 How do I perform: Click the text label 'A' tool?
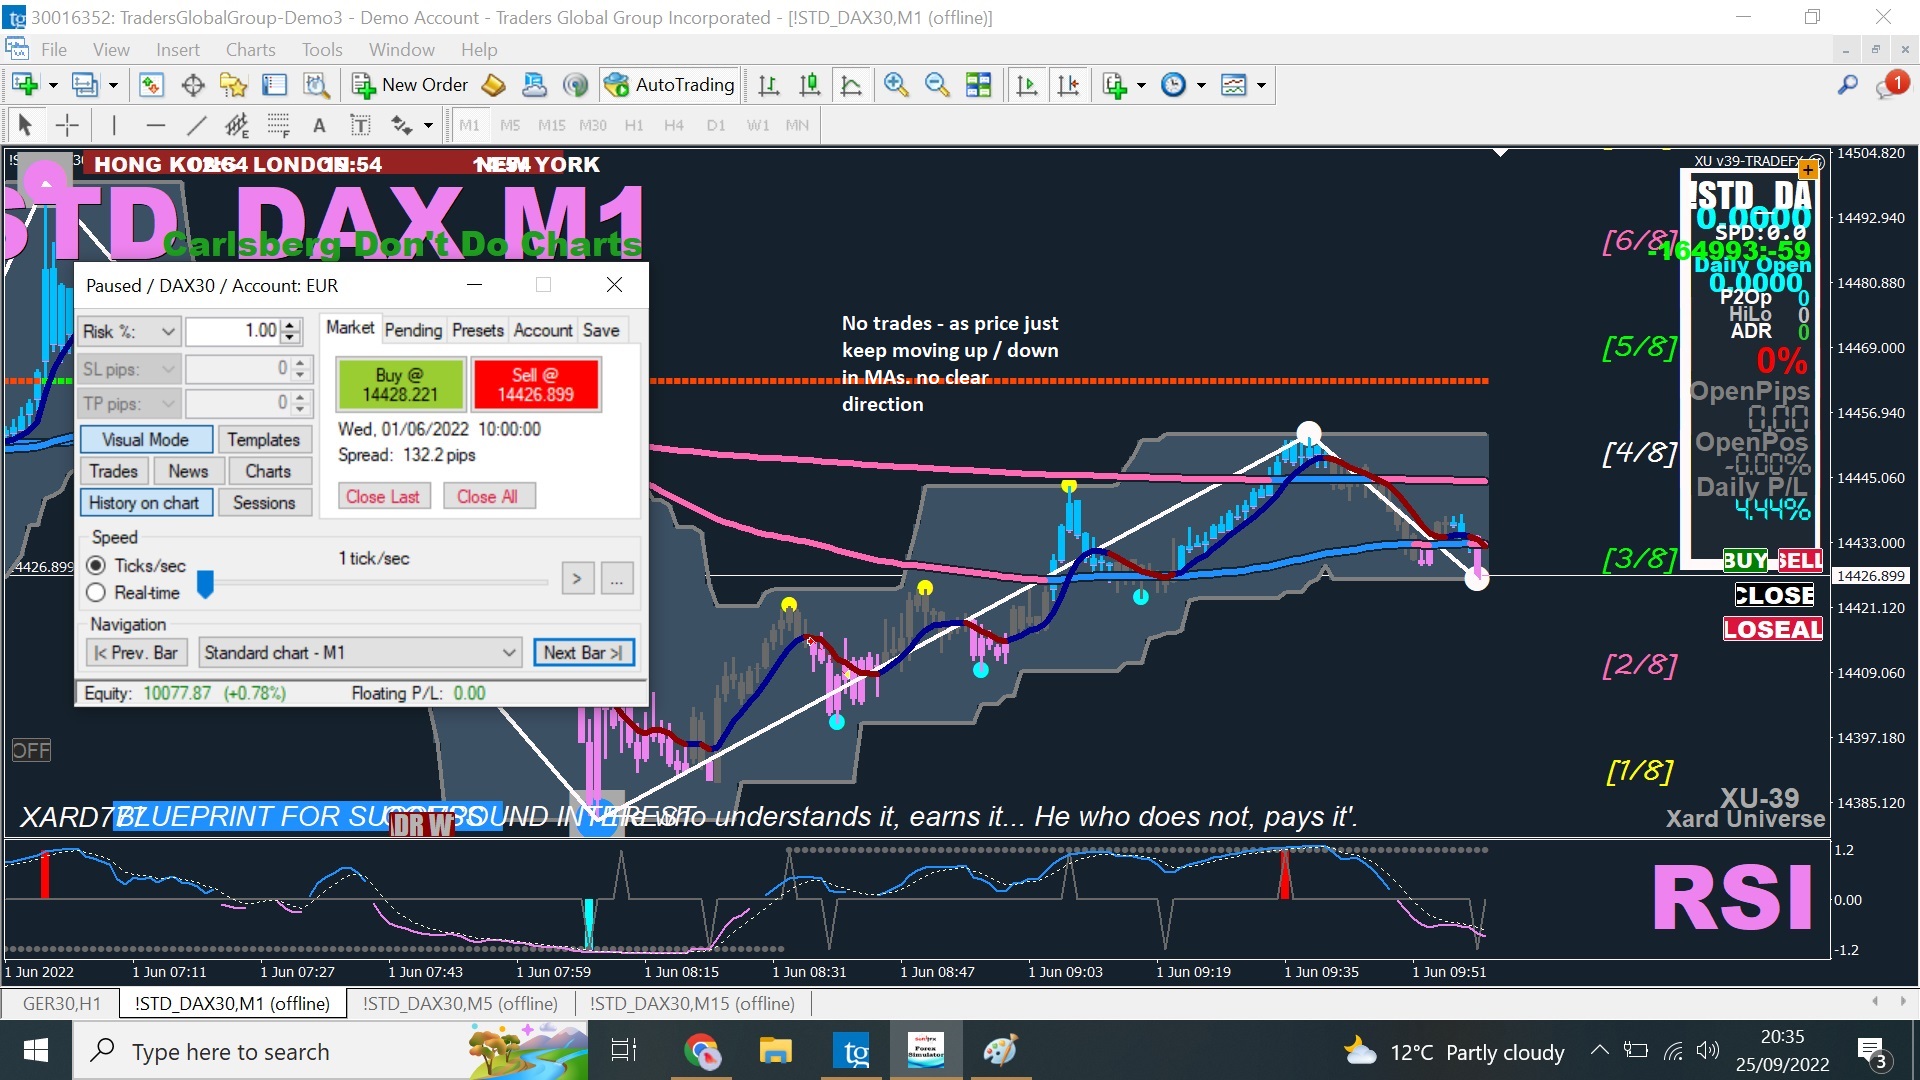(319, 125)
